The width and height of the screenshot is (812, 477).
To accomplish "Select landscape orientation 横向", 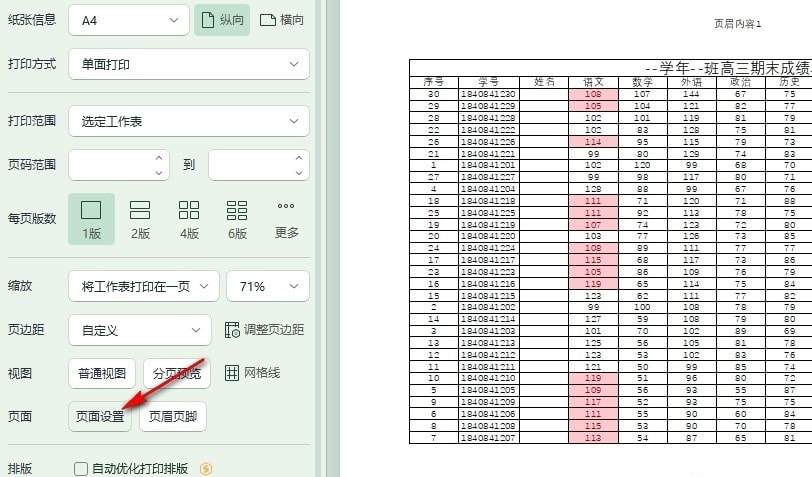I will point(281,20).
